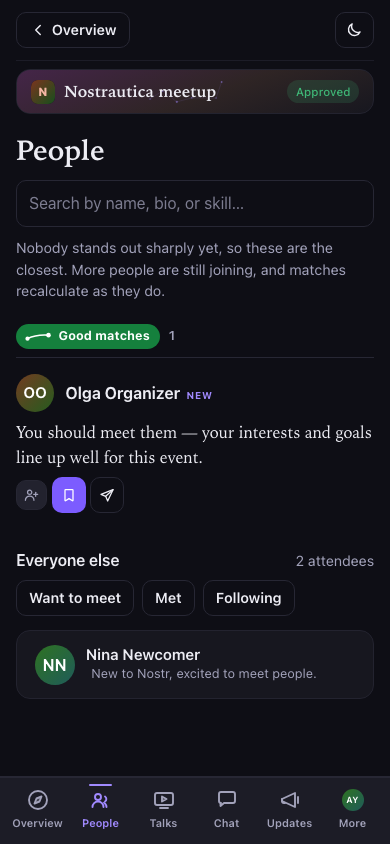Click the Nostrautica meetup N logo
Viewport: 390px width, 844px height.
(42, 92)
